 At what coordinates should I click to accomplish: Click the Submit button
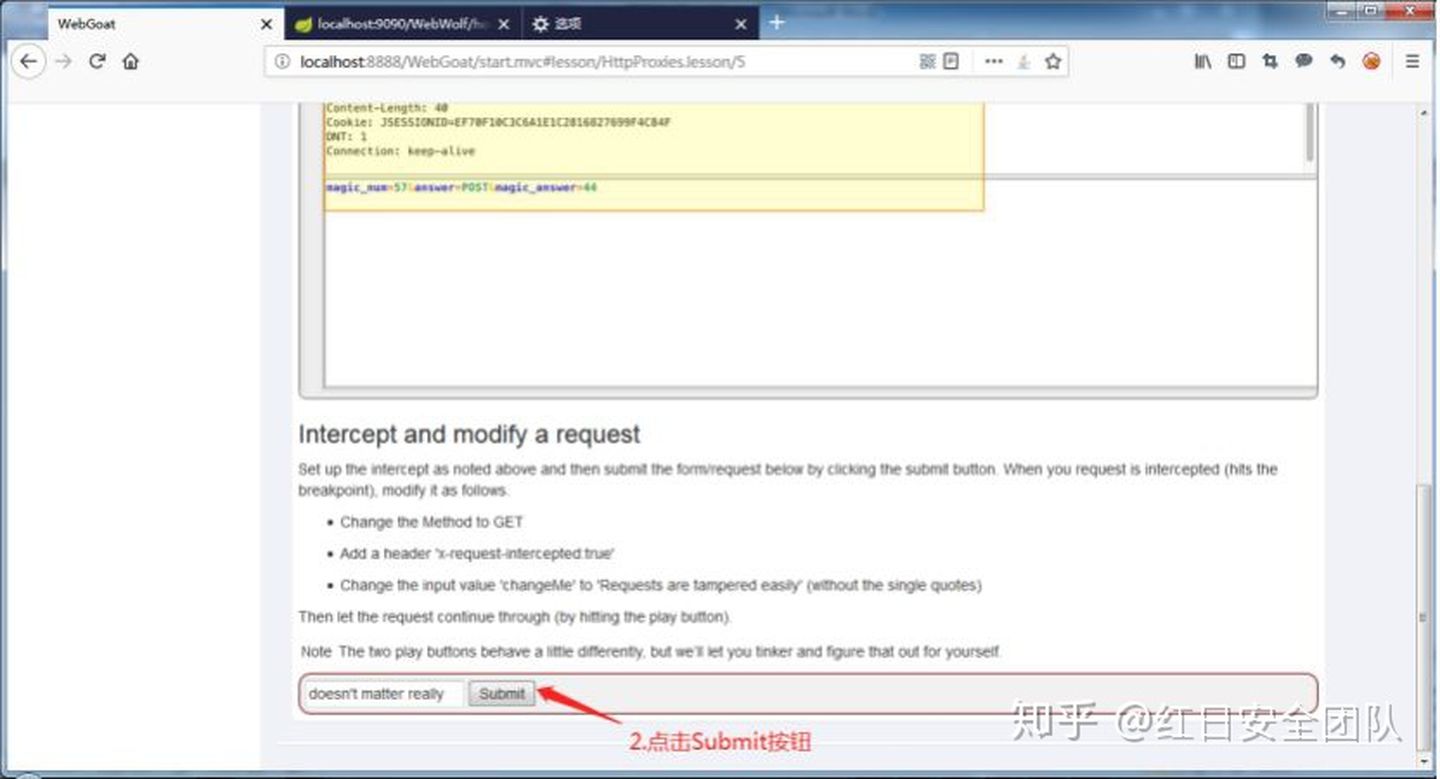(x=502, y=694)
